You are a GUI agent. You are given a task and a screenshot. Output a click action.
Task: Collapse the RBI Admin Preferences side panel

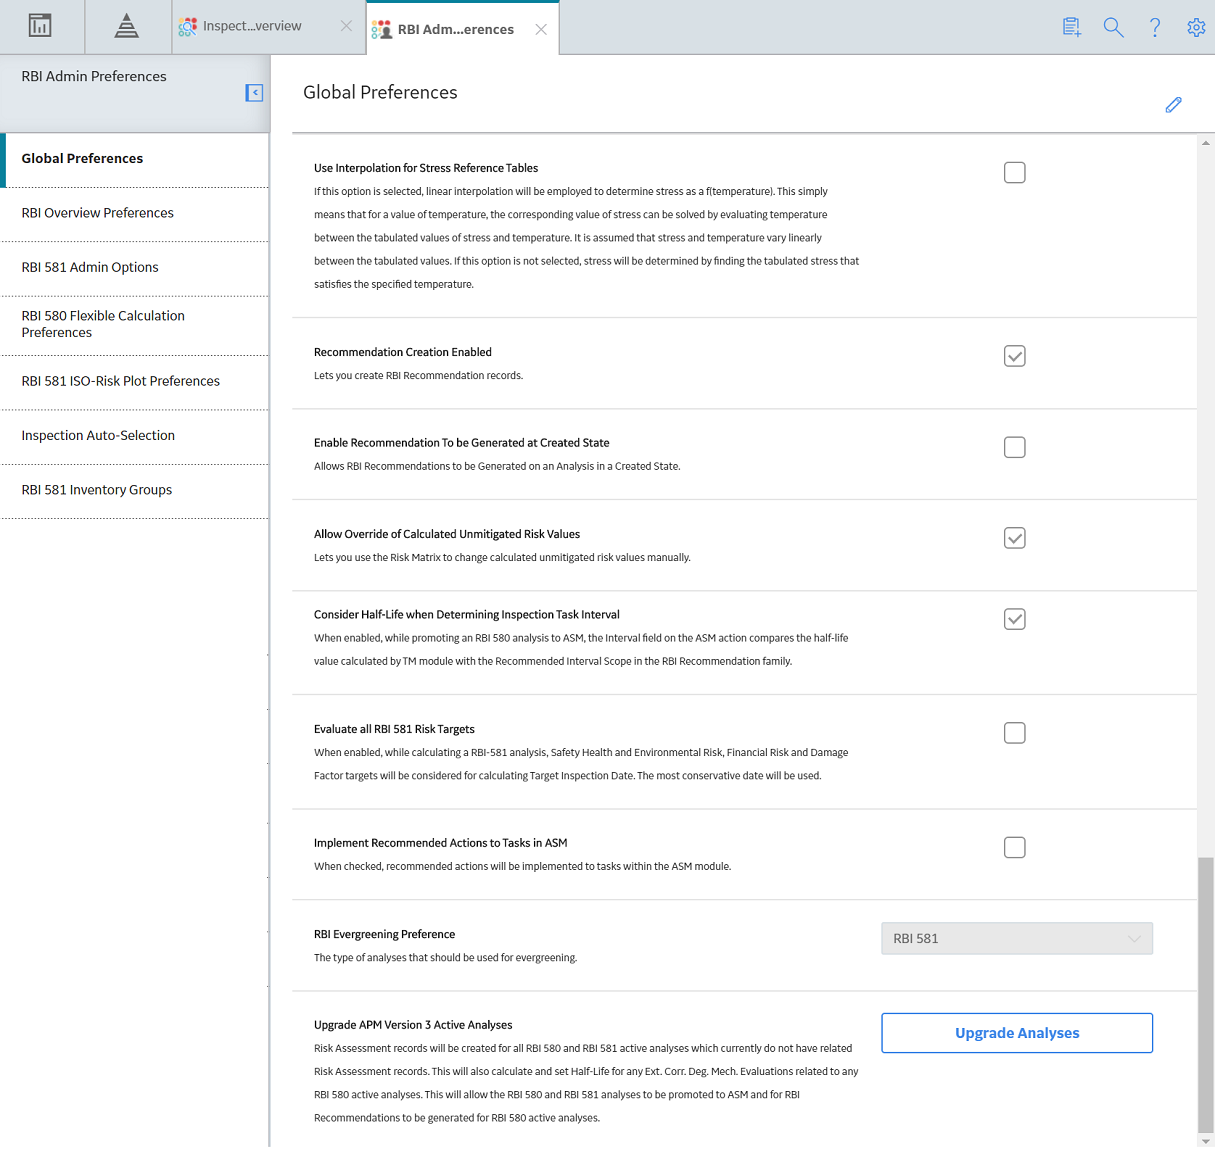click(x=254, y=93)
